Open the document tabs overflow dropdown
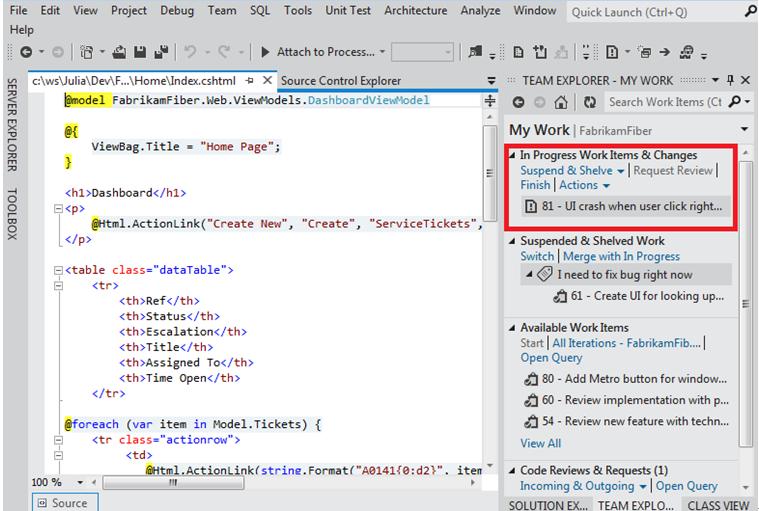Image resolution: width=759 pixels, height=511 pixels. (491, 81)
